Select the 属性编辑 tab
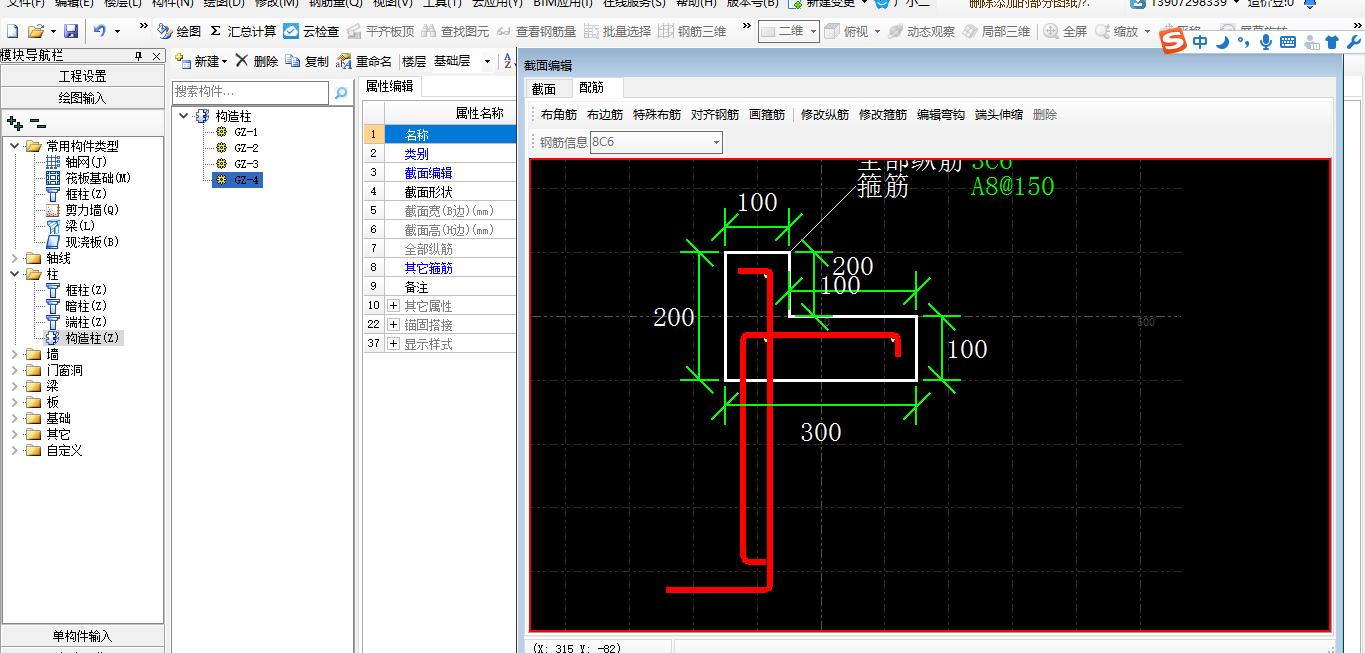The height and width of the screenshot is (653, 1365). 389,86
